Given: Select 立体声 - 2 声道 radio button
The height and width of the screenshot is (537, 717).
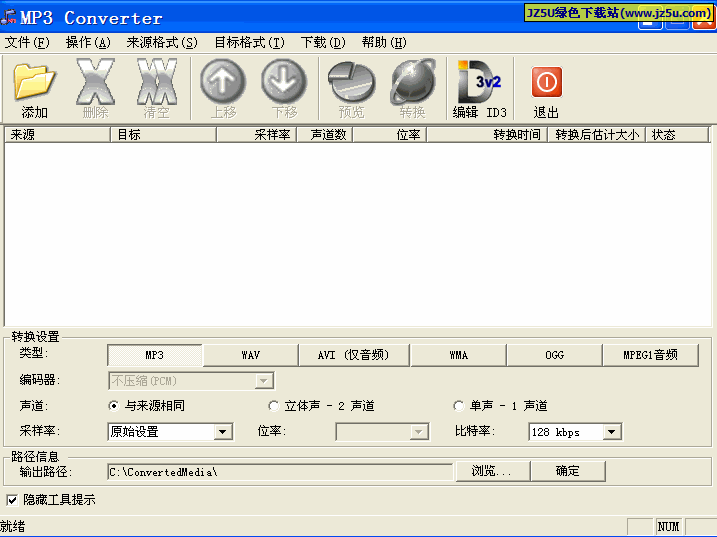Looking at the screenshot, I should pos(273,406).
